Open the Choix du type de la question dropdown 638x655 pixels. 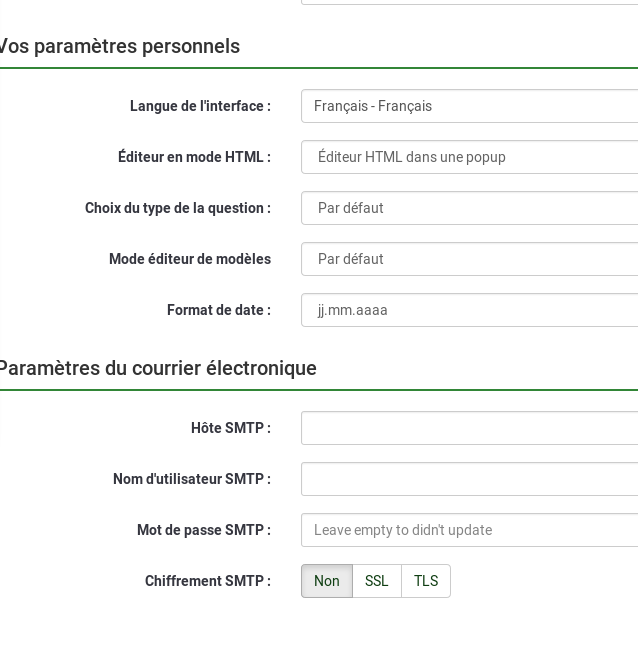click(x=469, y=208)
